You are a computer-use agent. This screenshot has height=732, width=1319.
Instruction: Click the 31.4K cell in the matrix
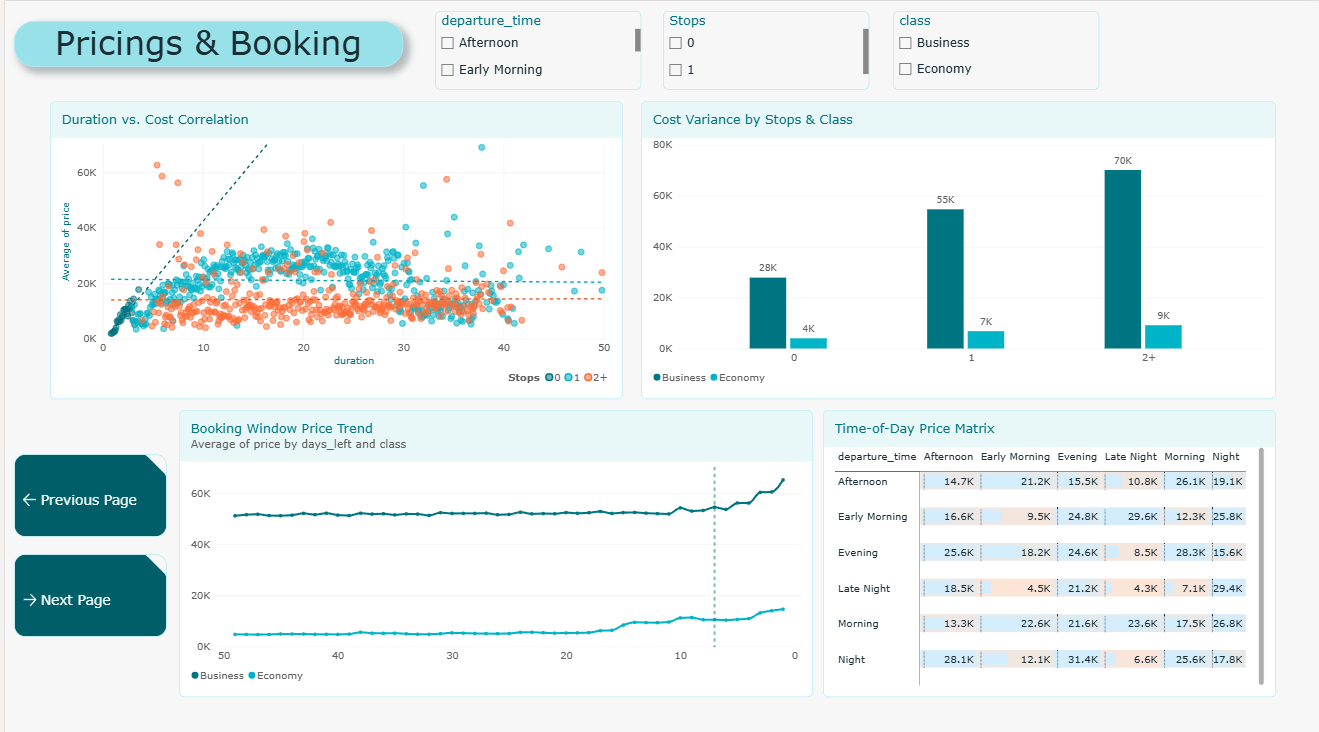coord(1081,660)
